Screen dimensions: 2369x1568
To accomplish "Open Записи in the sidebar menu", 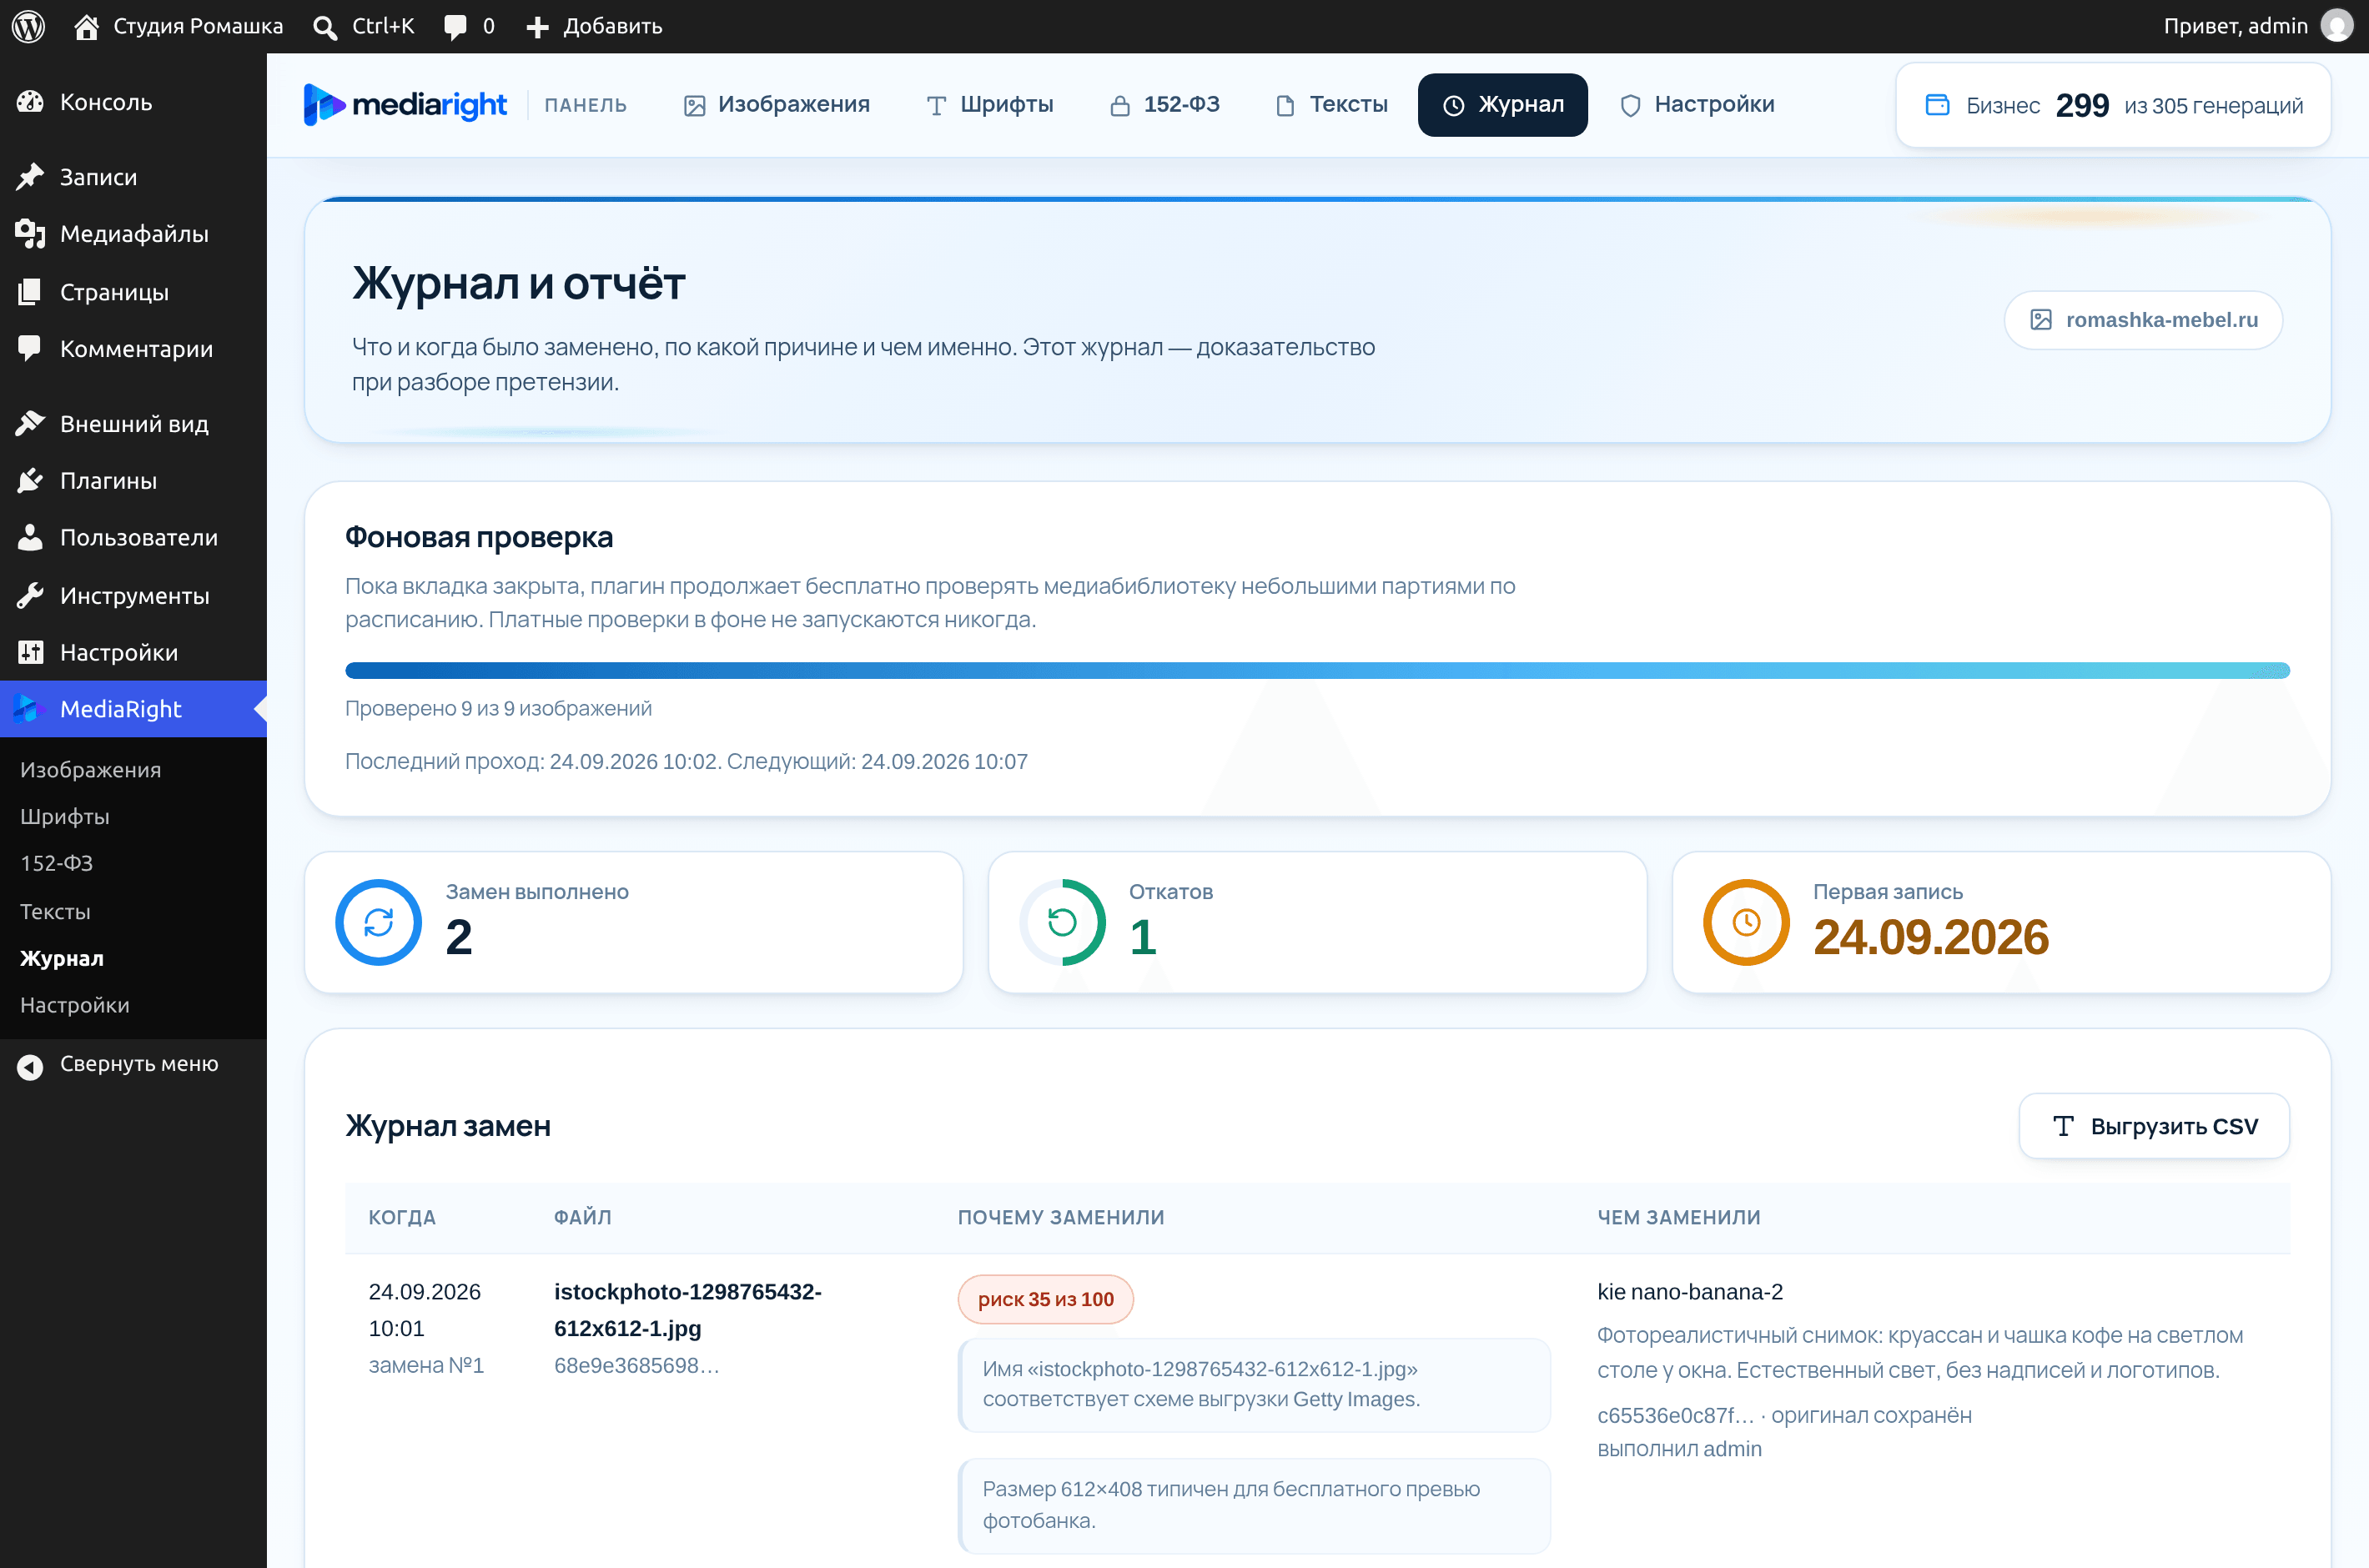I will pos(133,177).
